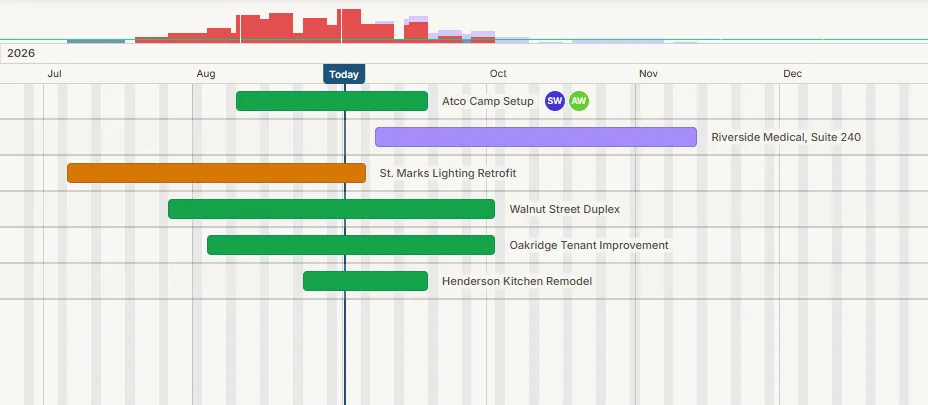Click the Riverside Medical, Suite 240 label

(786, 137)
